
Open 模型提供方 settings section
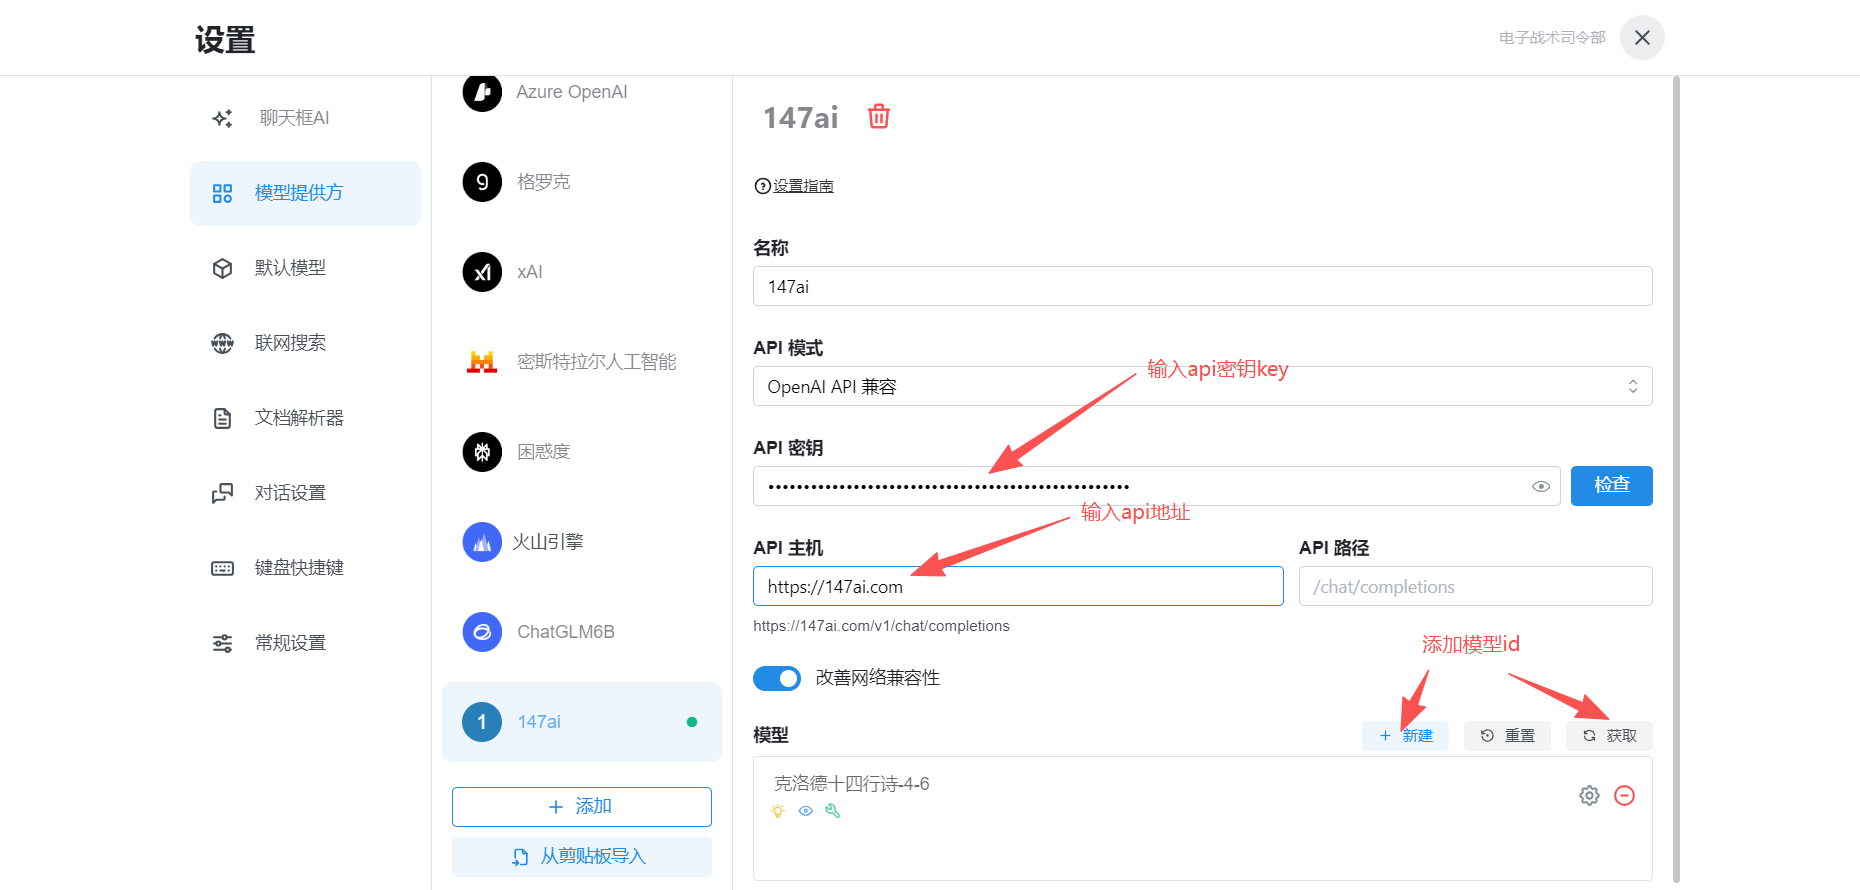tap(305, 193)
